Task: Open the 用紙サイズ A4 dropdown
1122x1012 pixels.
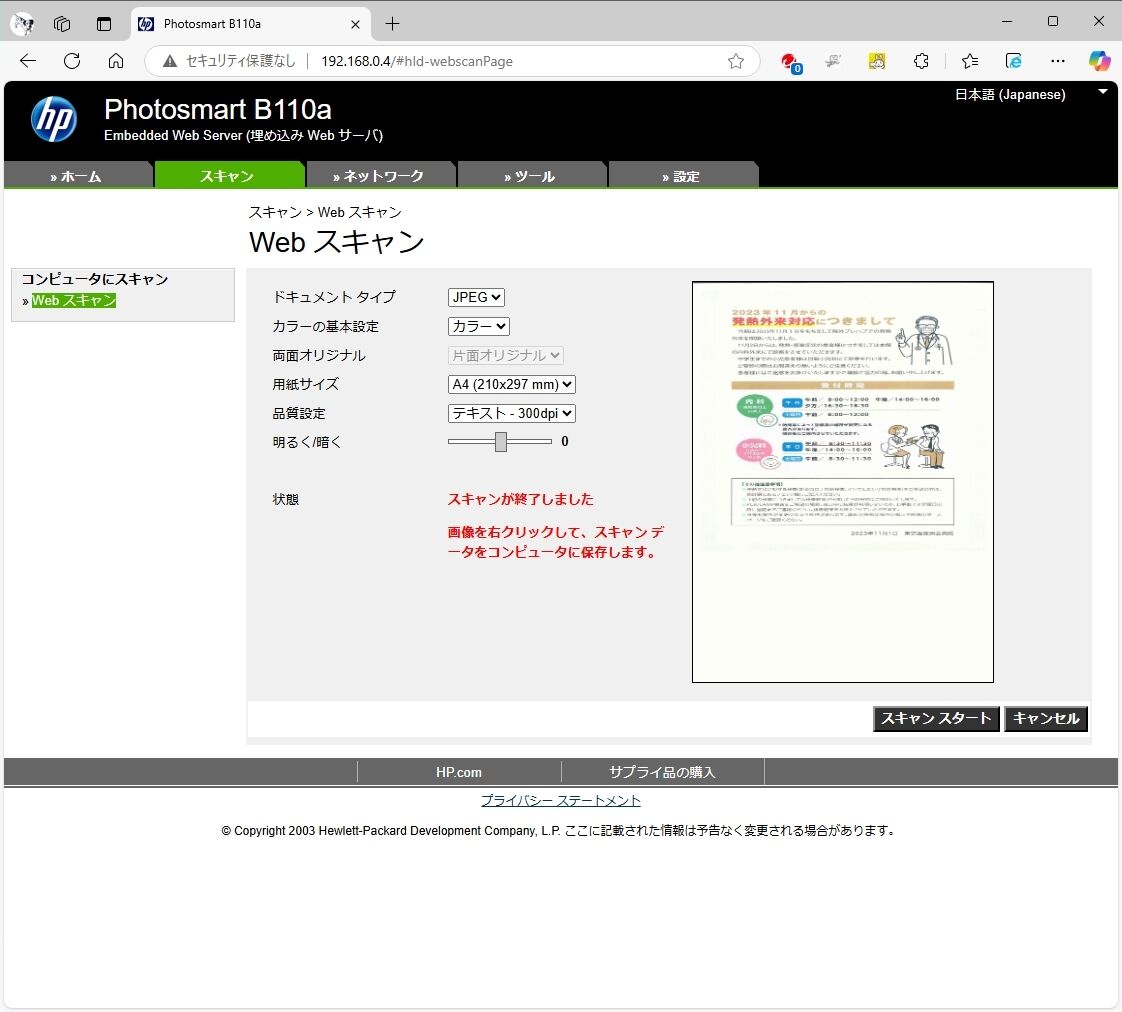Action: (512, 384)
